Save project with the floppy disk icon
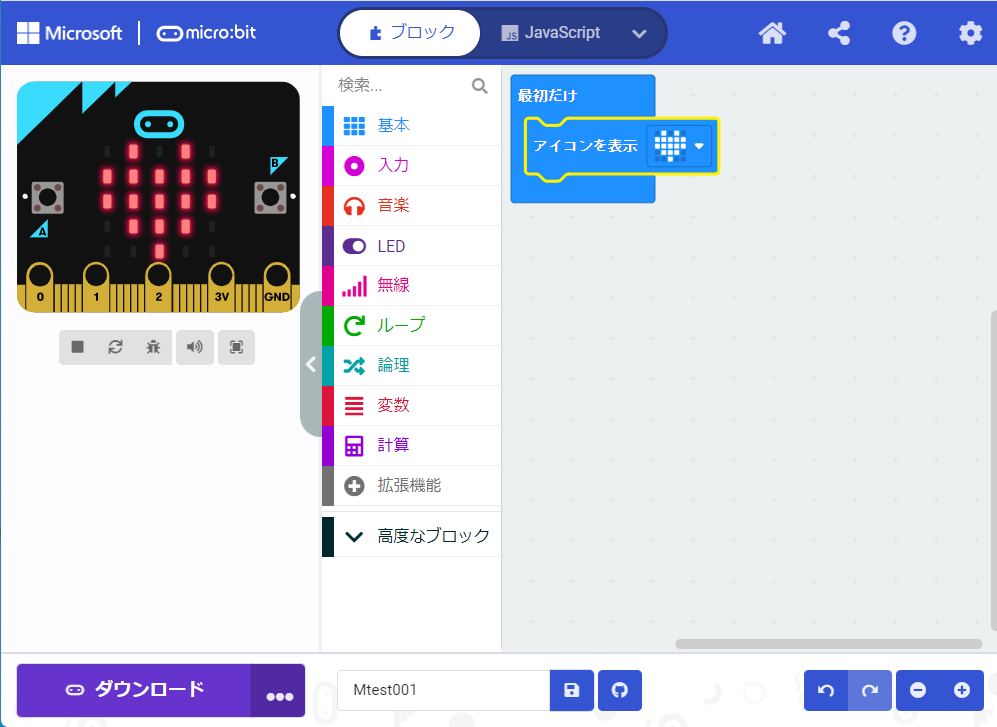Viewport: 997px width, 727px height. click(572, 690)
